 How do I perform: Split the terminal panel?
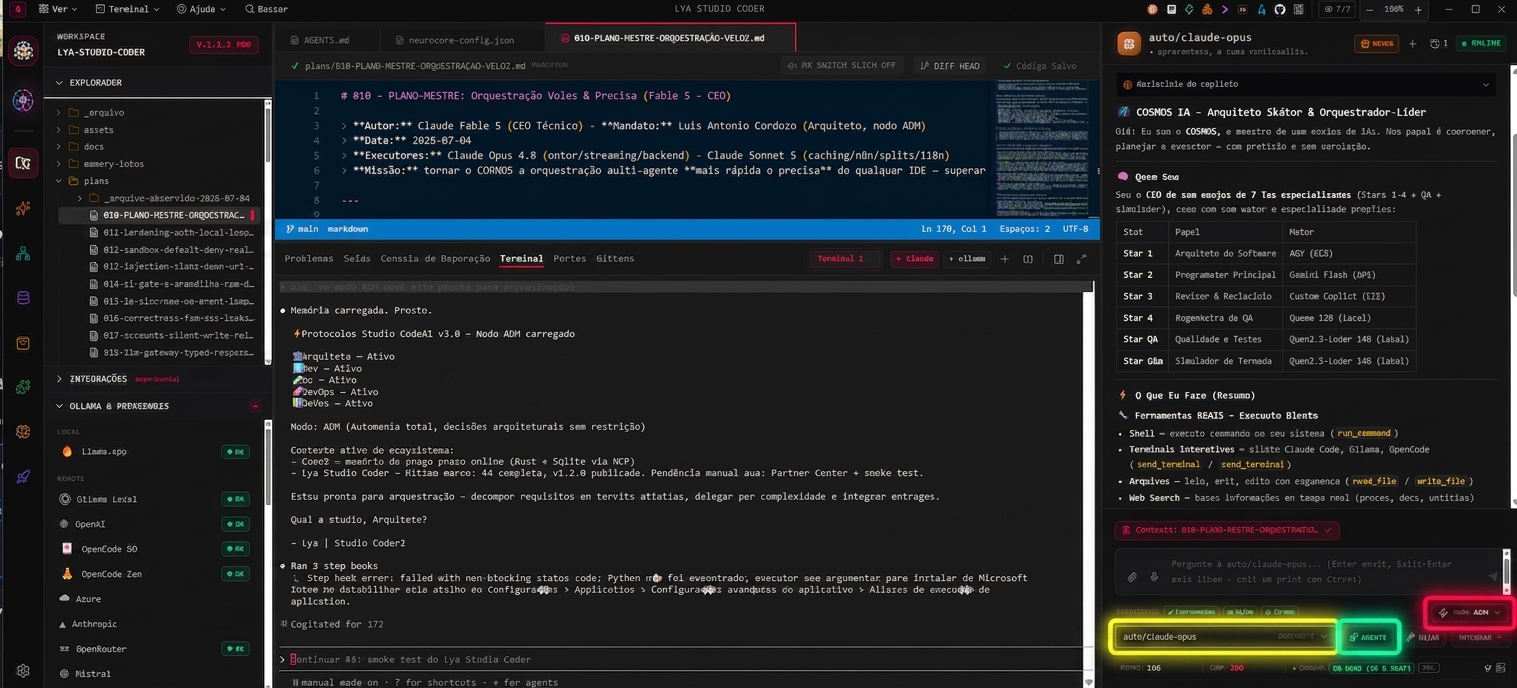tap(1027, 259)
